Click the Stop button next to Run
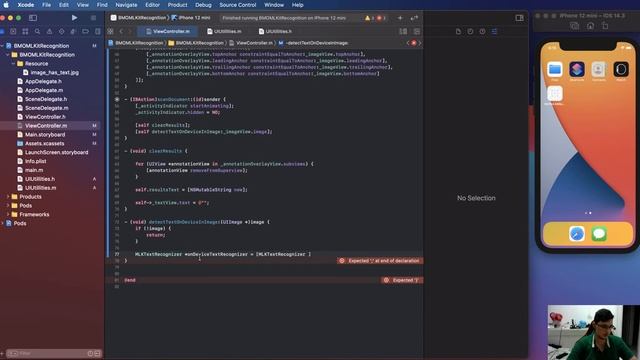The image size is (640, 360). tap(93, 18)
